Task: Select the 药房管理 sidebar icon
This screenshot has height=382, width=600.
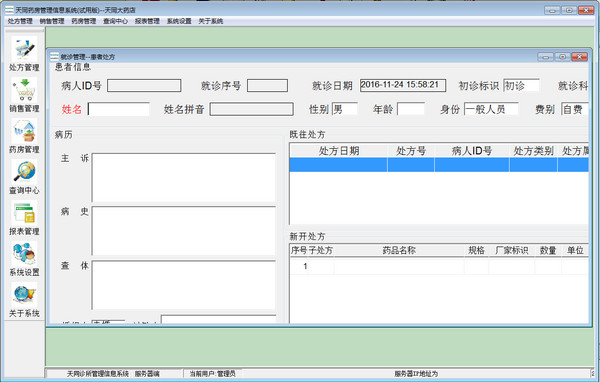Action: click(x=24, y=131)
